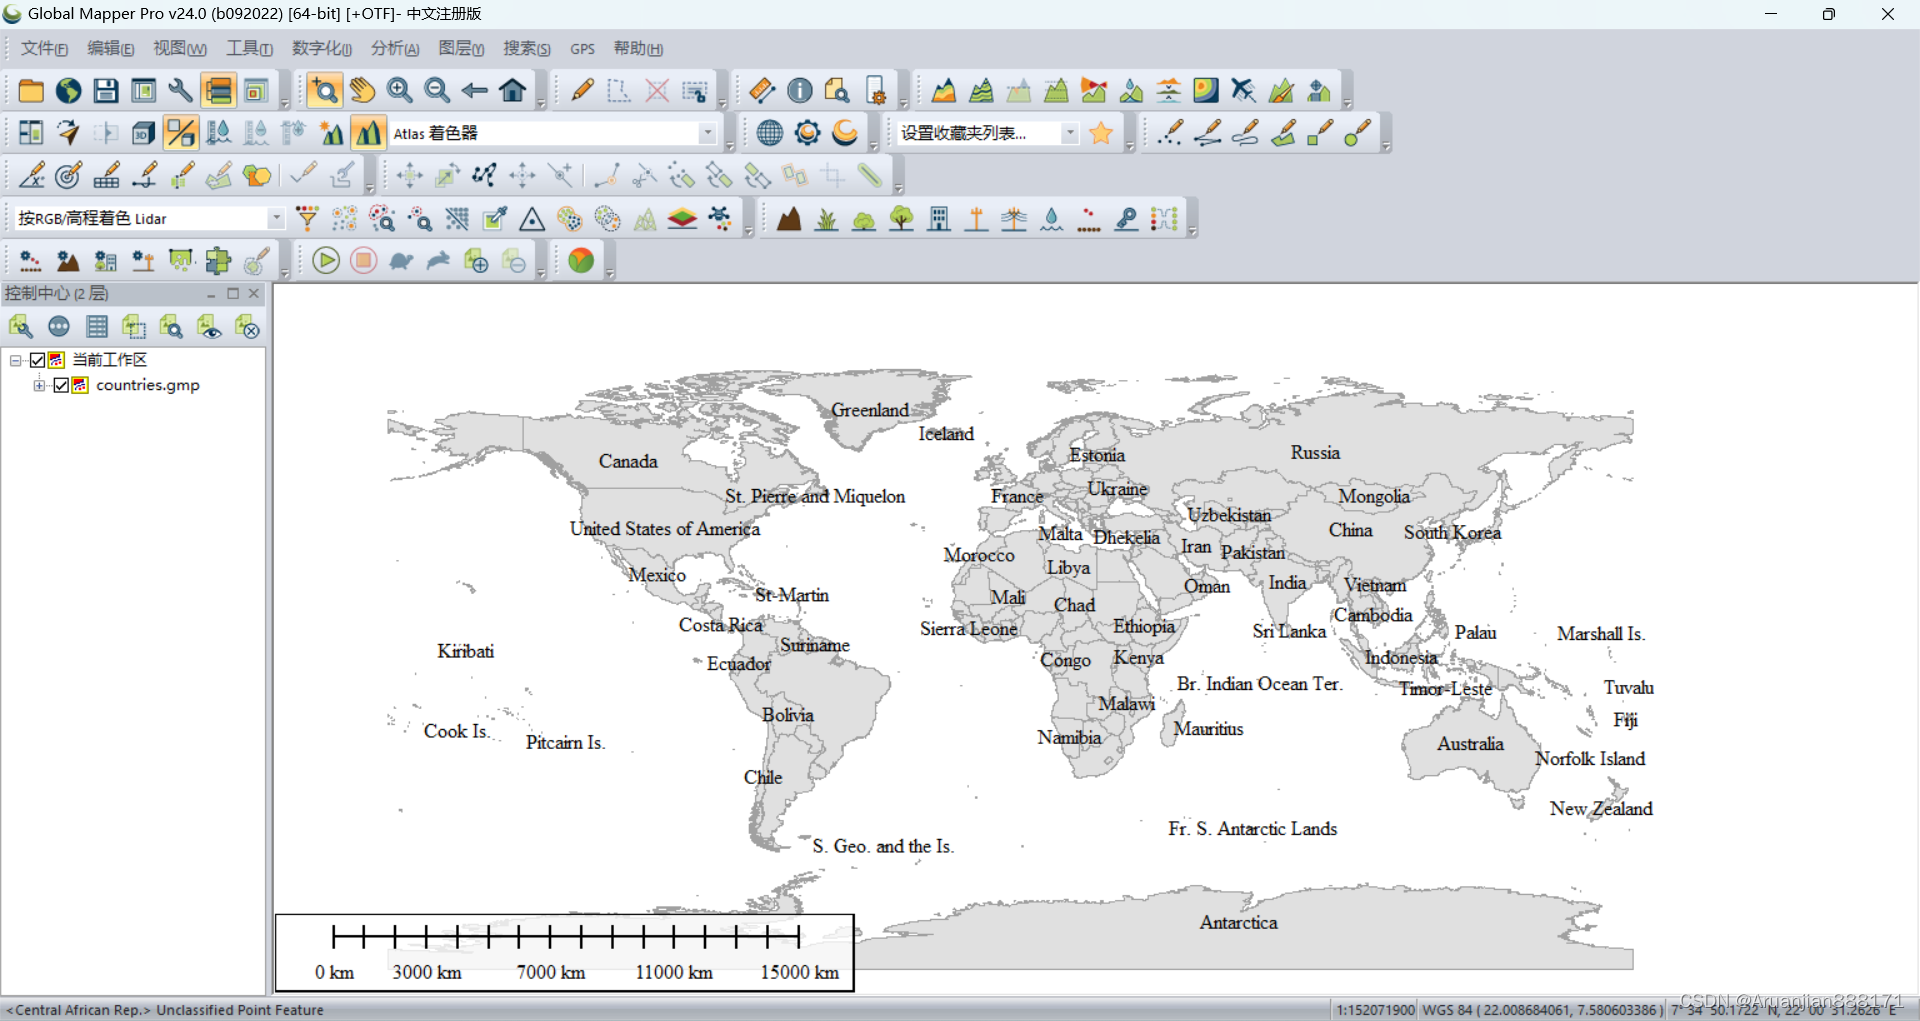Toggle the terrain shader mountain icon
Image resolution: width=1920 pixels, height=1021 pixels.
(368, 133)
